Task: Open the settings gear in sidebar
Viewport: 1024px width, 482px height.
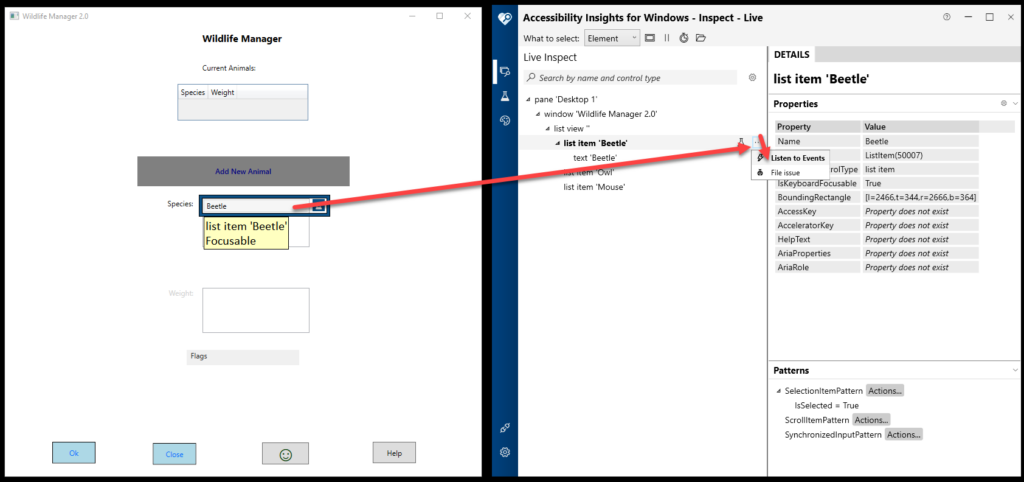Action: [x=504, y=452]
